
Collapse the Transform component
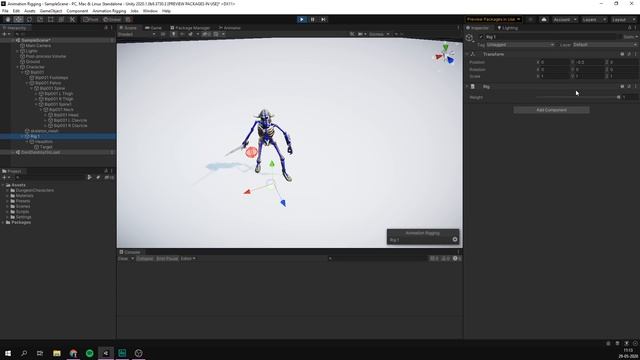pos(467,54)
